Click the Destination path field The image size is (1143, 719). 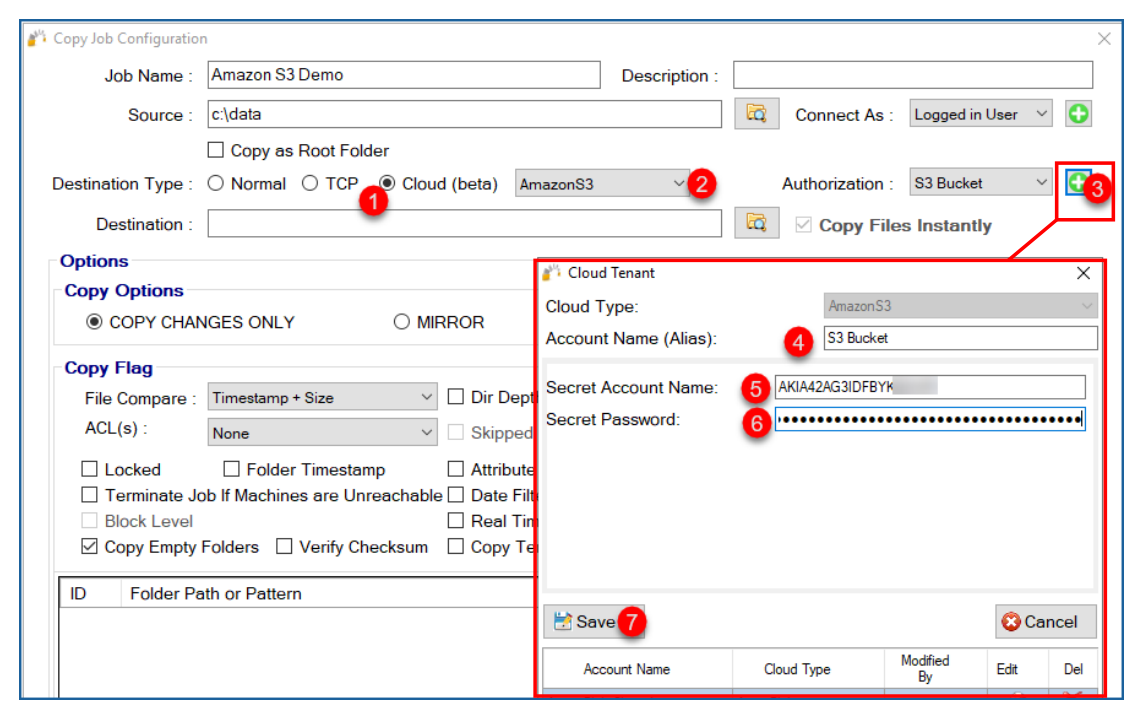pos(464,223)
